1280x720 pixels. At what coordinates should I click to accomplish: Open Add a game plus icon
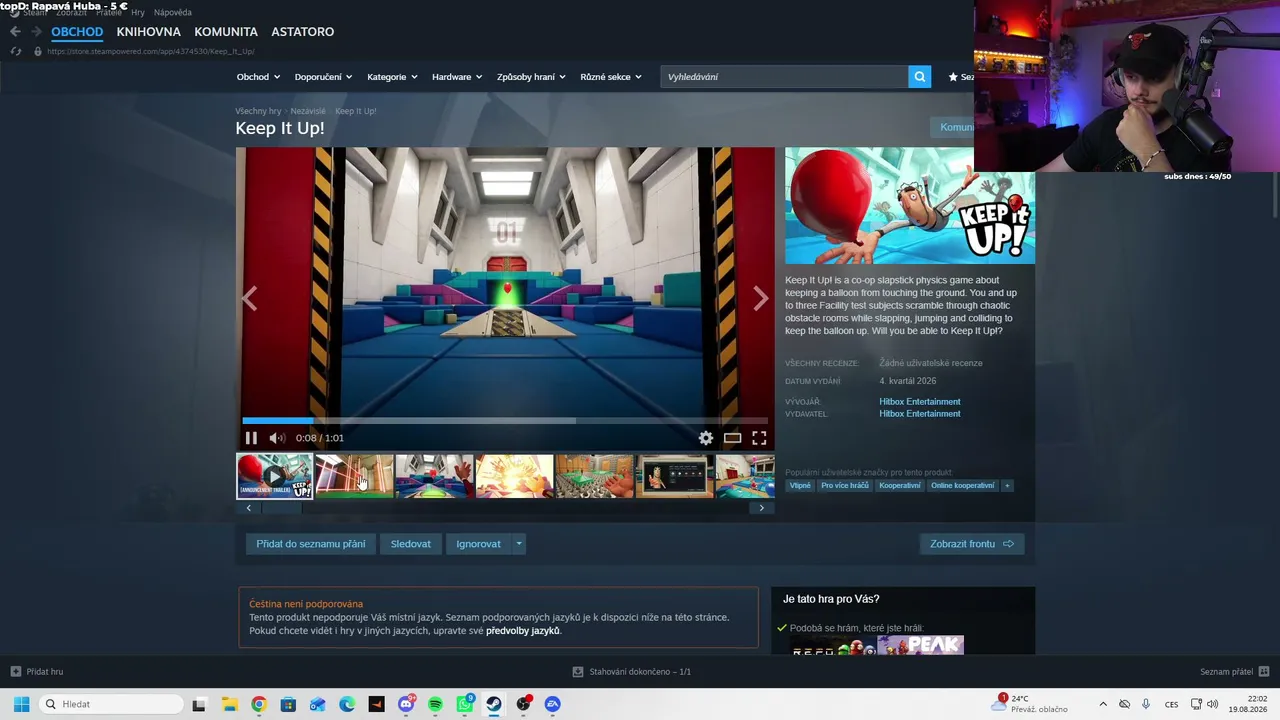15,672
